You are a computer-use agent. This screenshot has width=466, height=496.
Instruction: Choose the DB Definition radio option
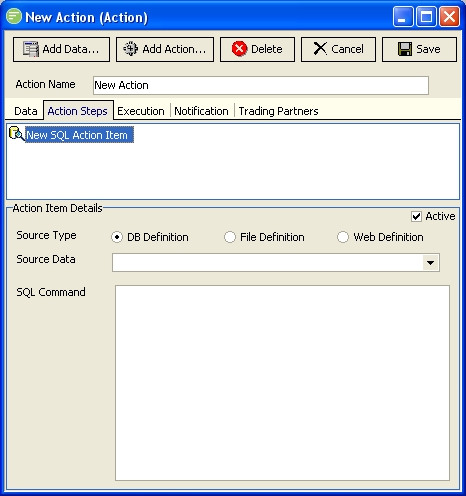(x=117, y=237)
